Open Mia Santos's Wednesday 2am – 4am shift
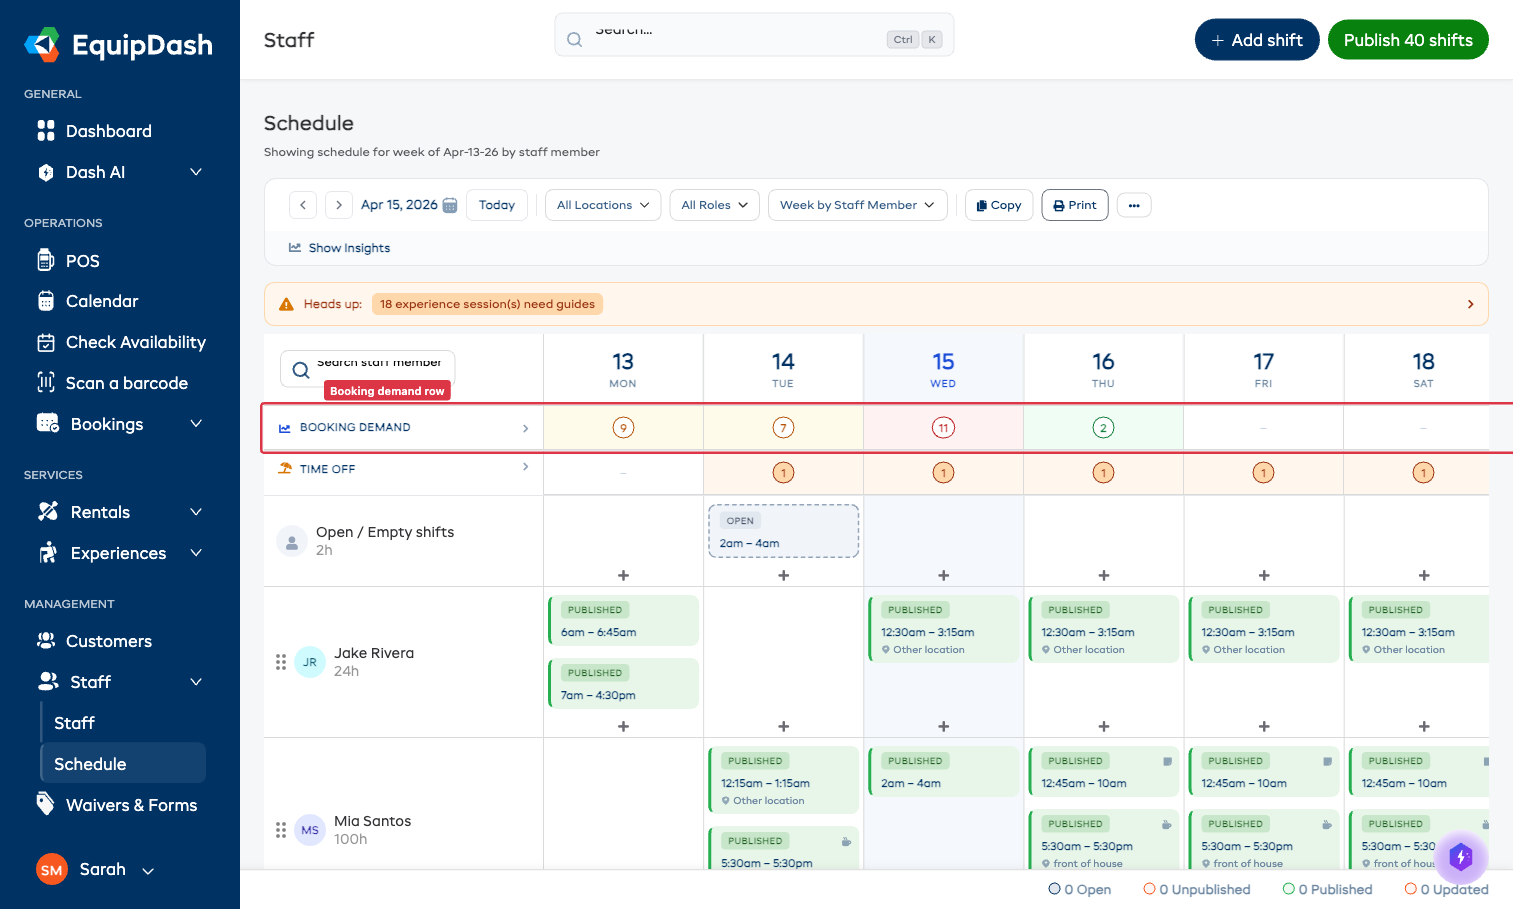1513x909 pixels. 943,771
